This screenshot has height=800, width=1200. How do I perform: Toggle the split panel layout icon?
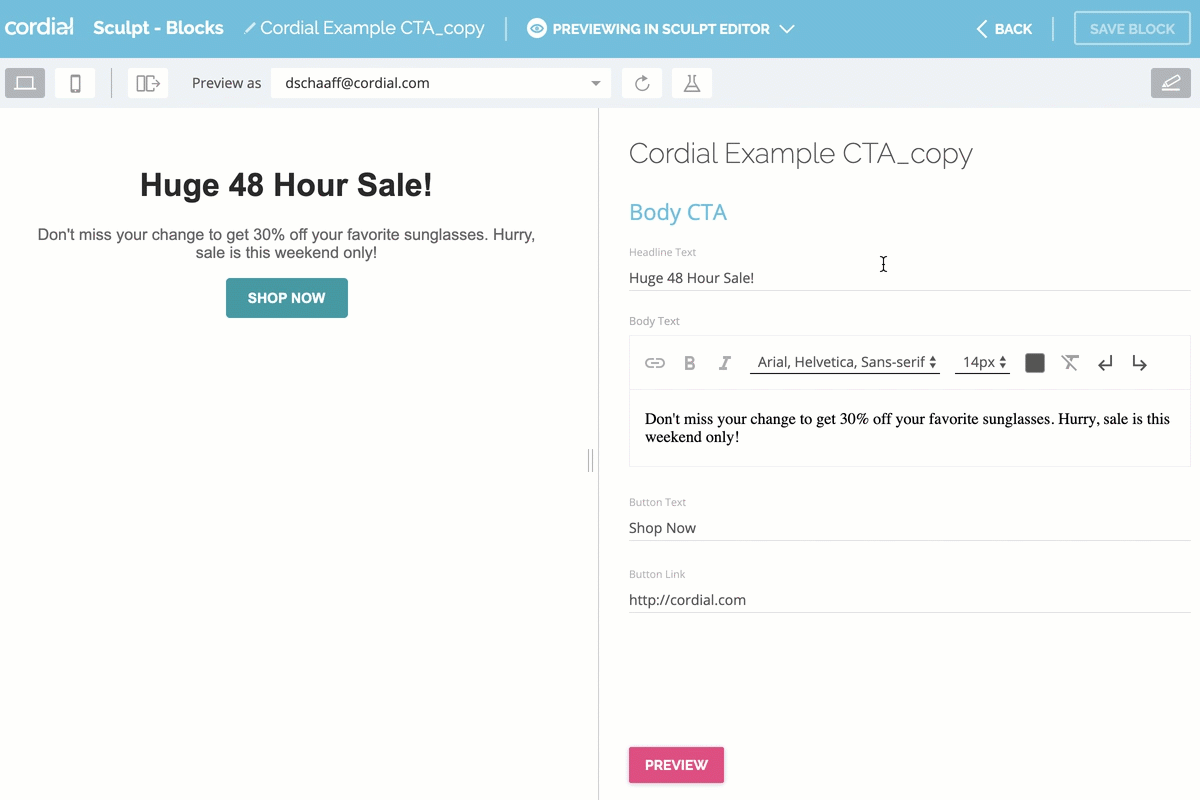[x=148, y=83]
